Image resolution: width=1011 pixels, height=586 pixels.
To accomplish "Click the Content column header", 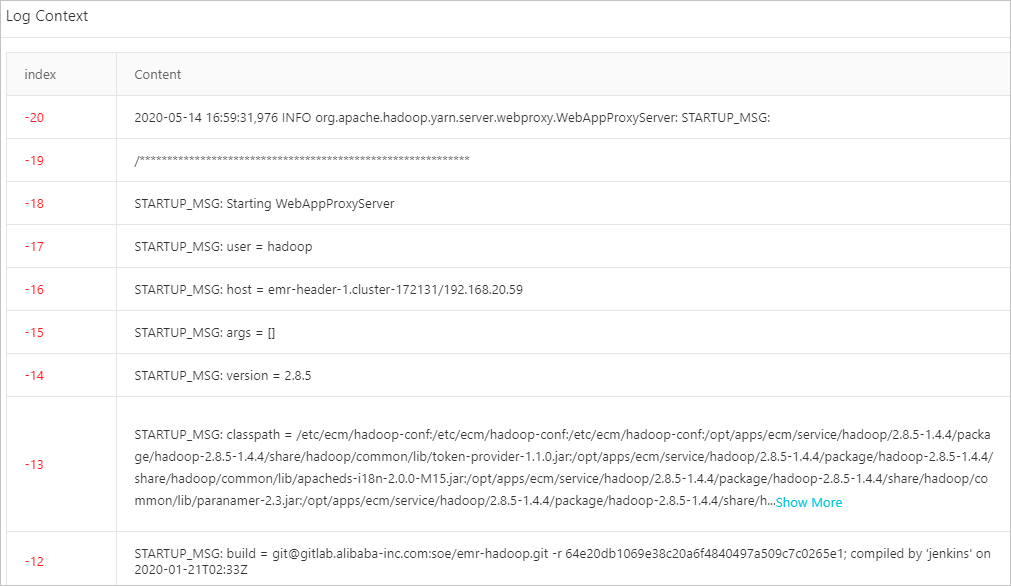I will pyautogui.click(x=158, y=75).
